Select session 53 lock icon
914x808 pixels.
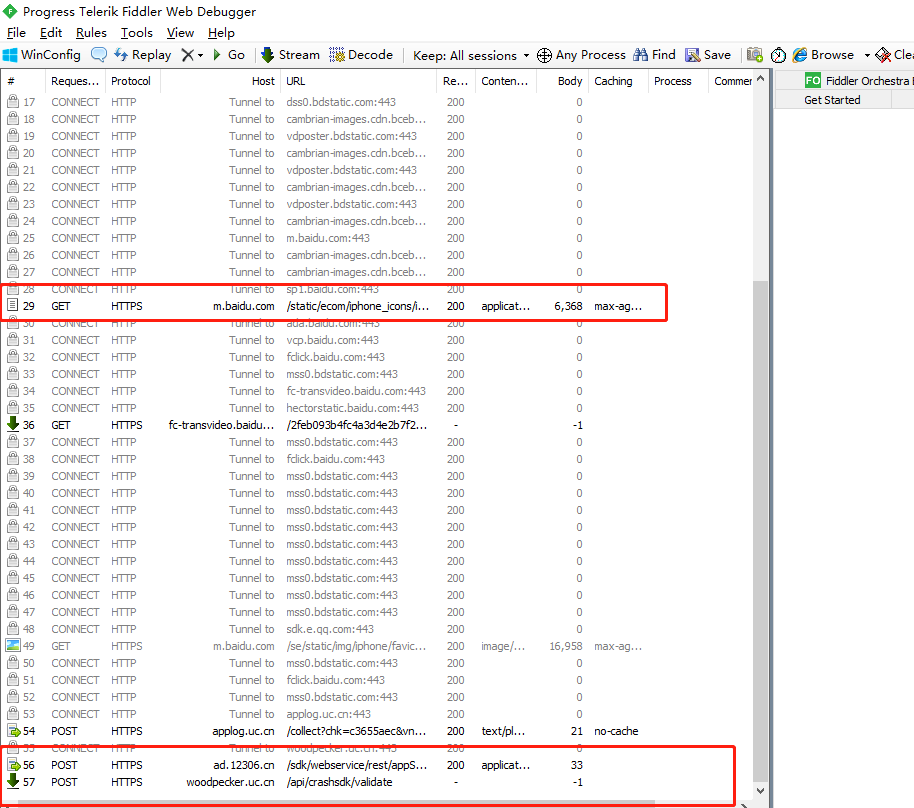coord(13,714)
